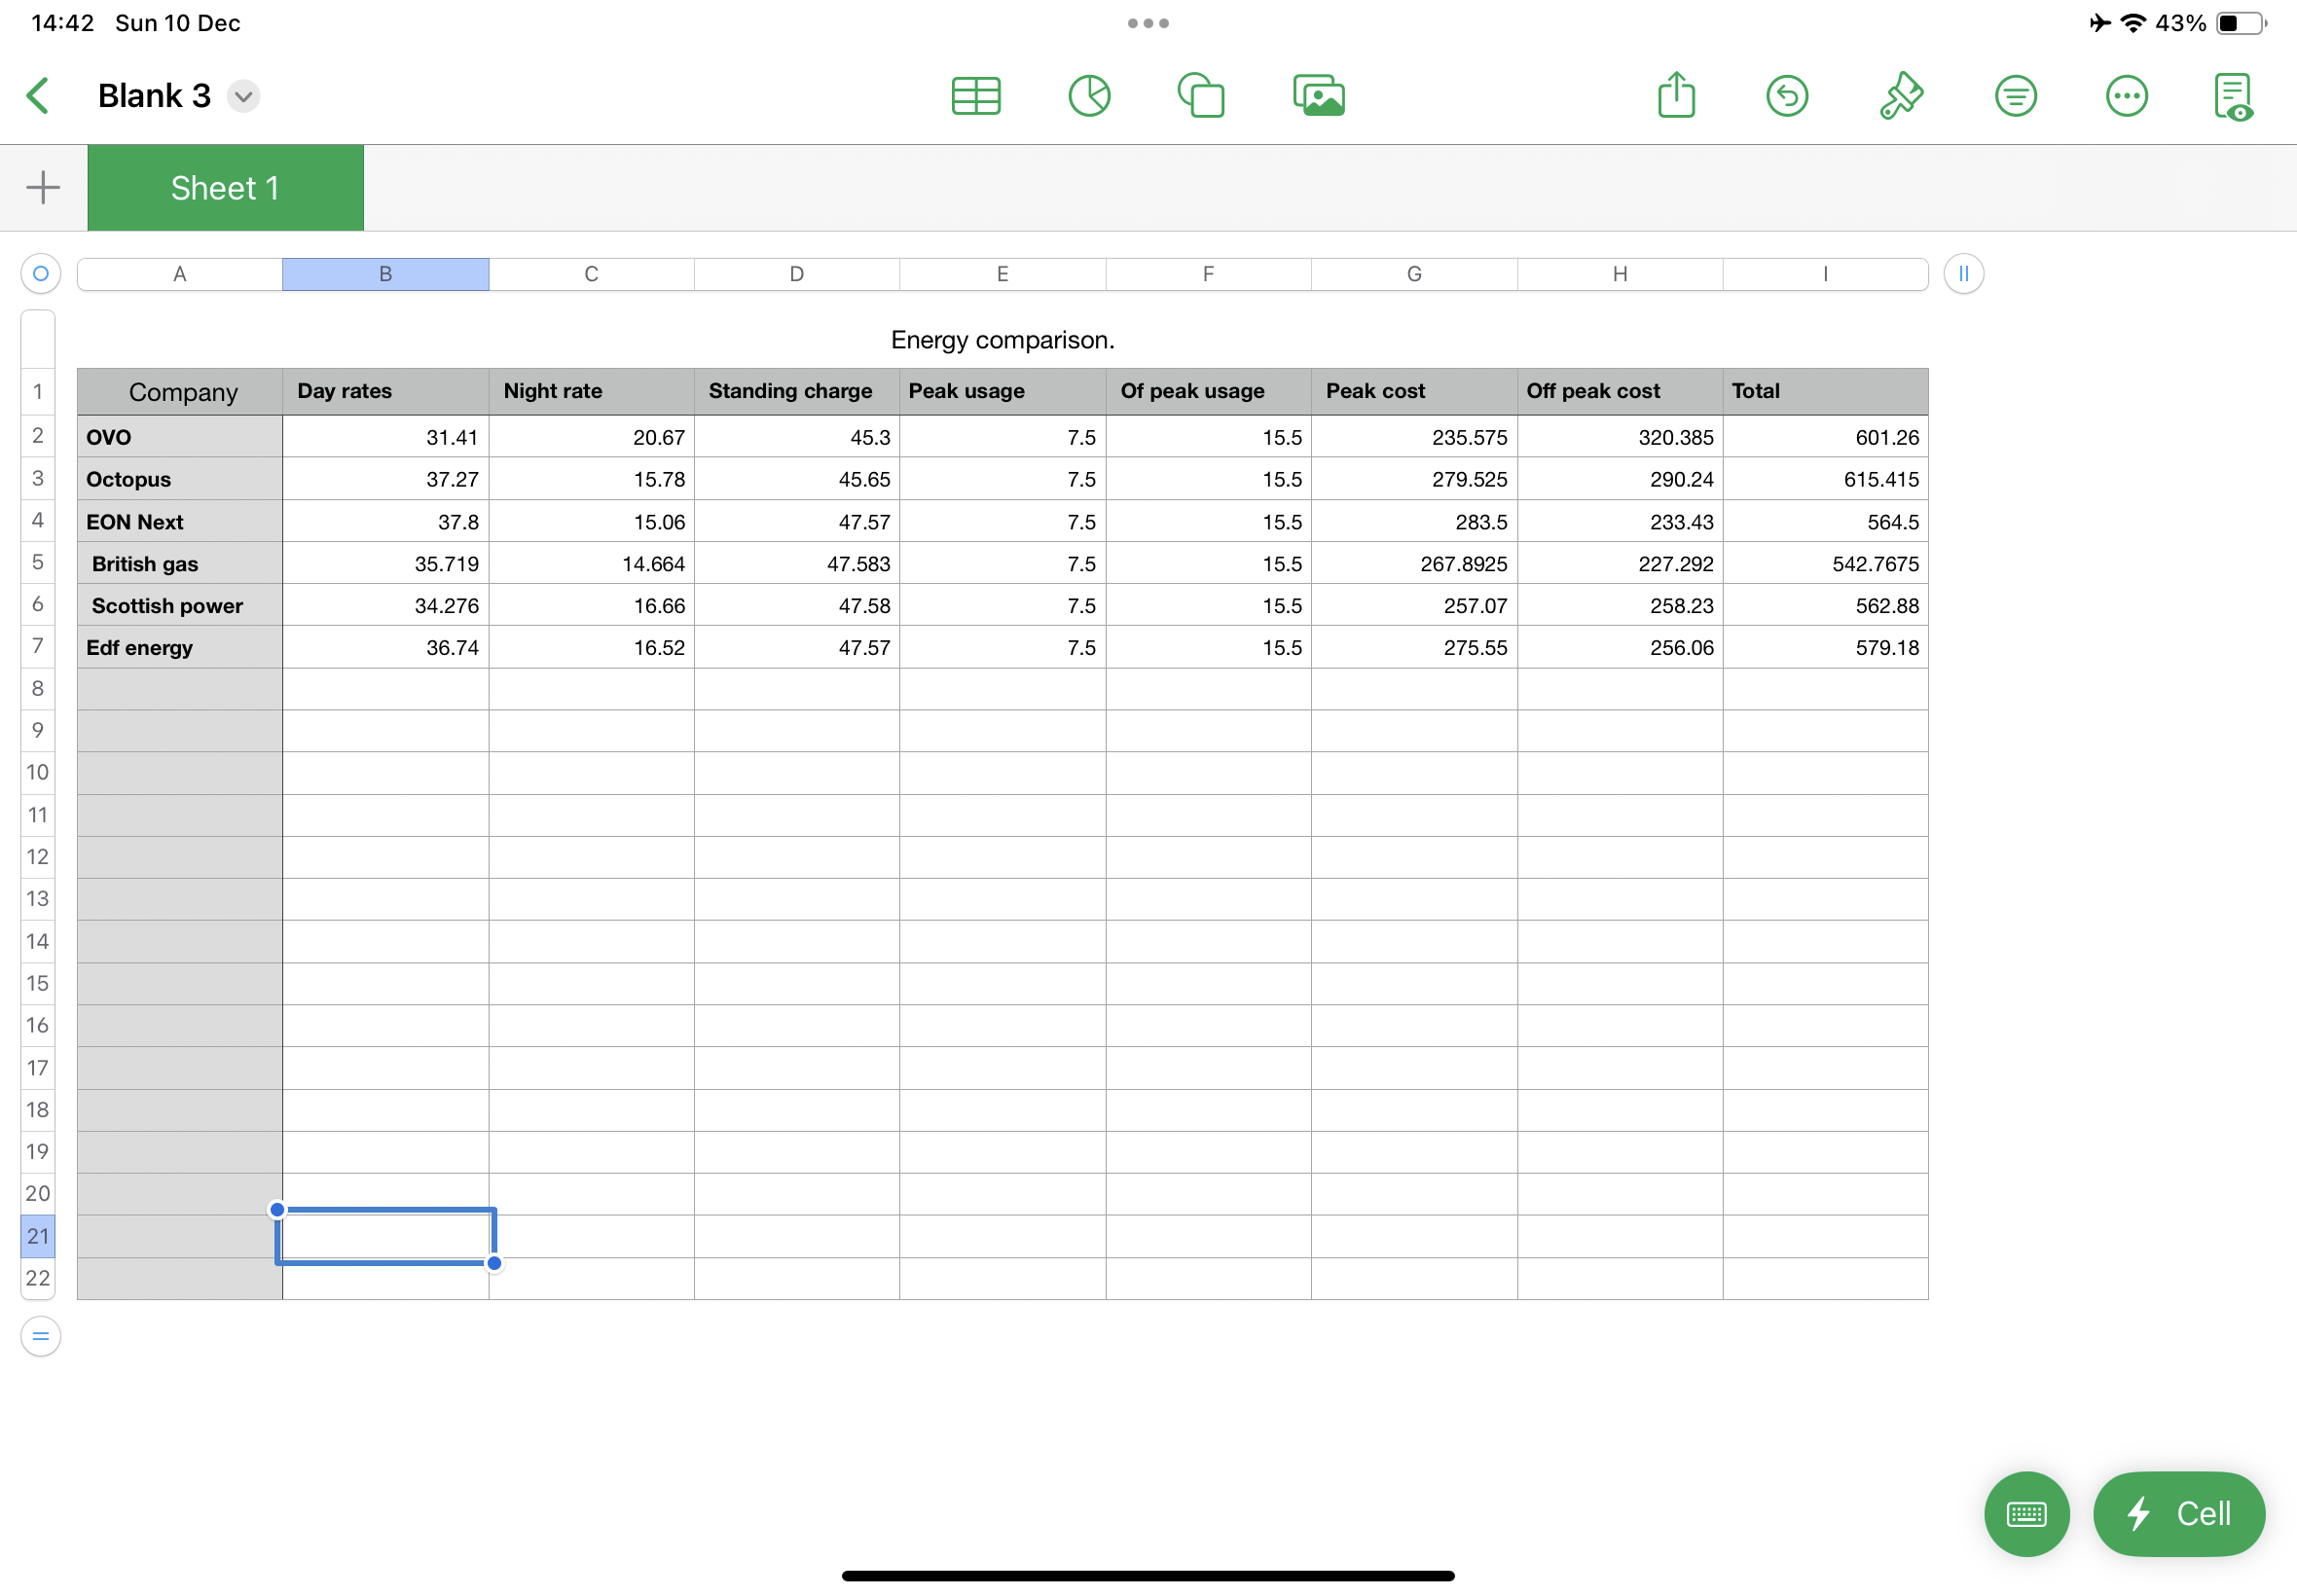Tap the add rows handle
This screenshot has height=1596, width=2297.
(41, 1336)
